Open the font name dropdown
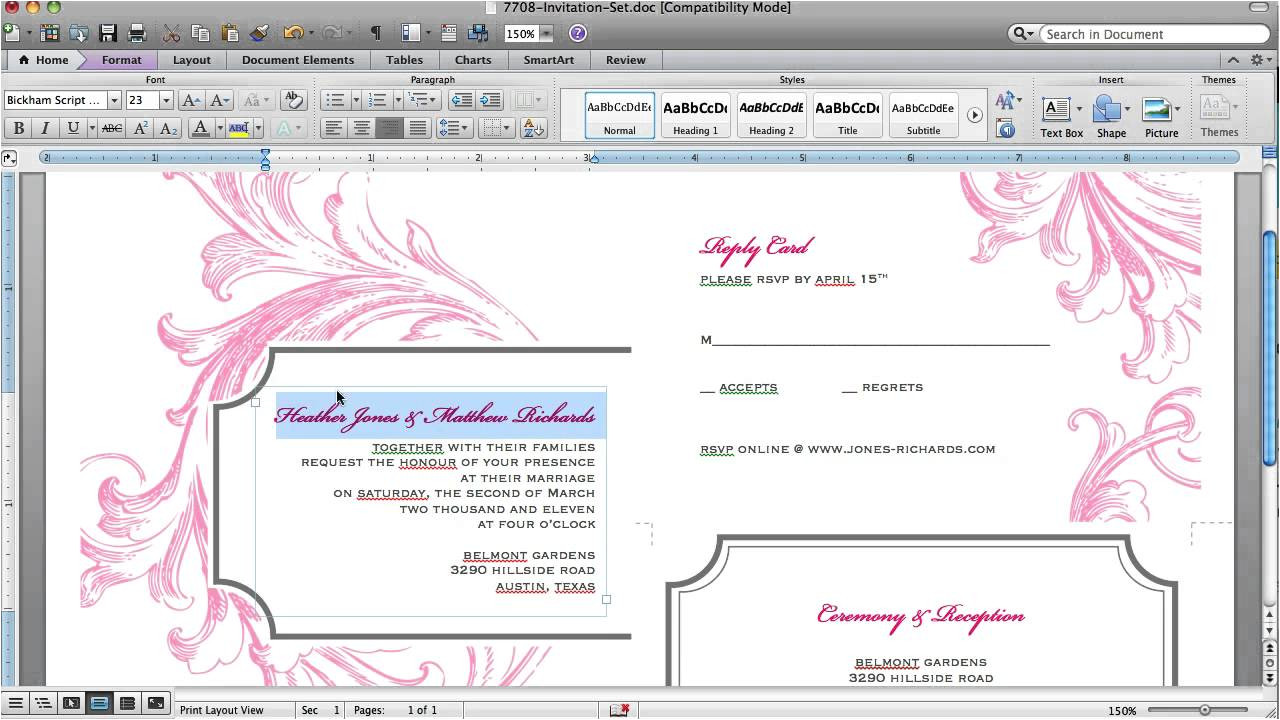This screenshot has width=1280, height=720. (114, 100)
